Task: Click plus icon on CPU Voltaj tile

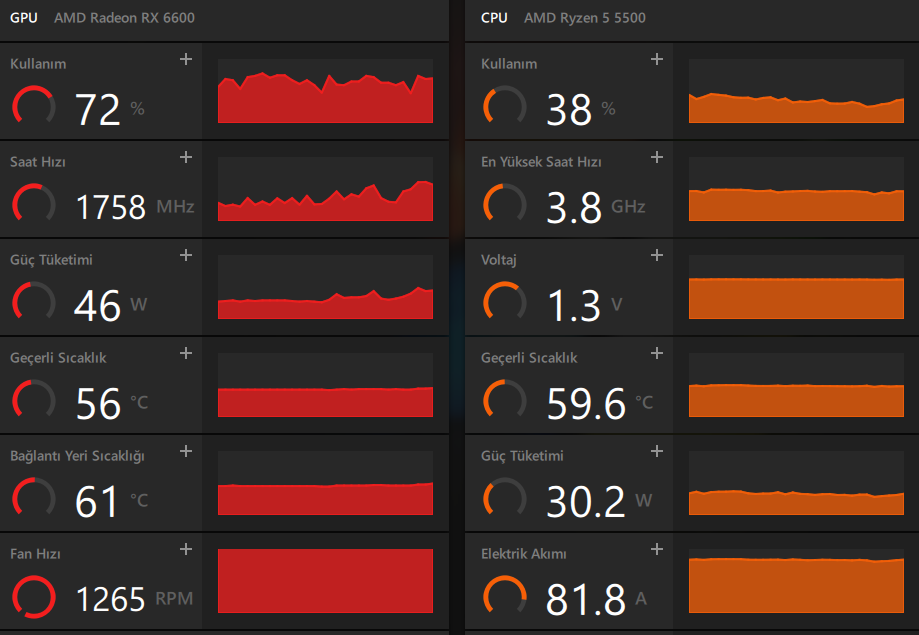Action: [x=657, y=255]
